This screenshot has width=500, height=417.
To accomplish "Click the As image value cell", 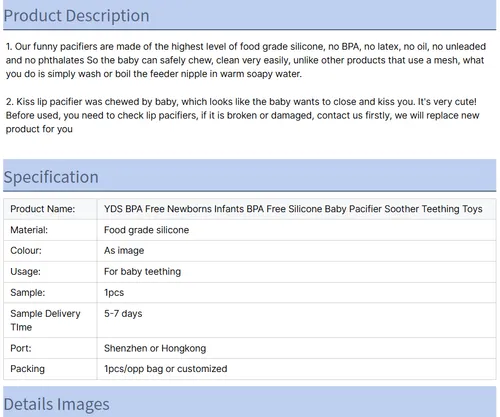I will 296,251.
